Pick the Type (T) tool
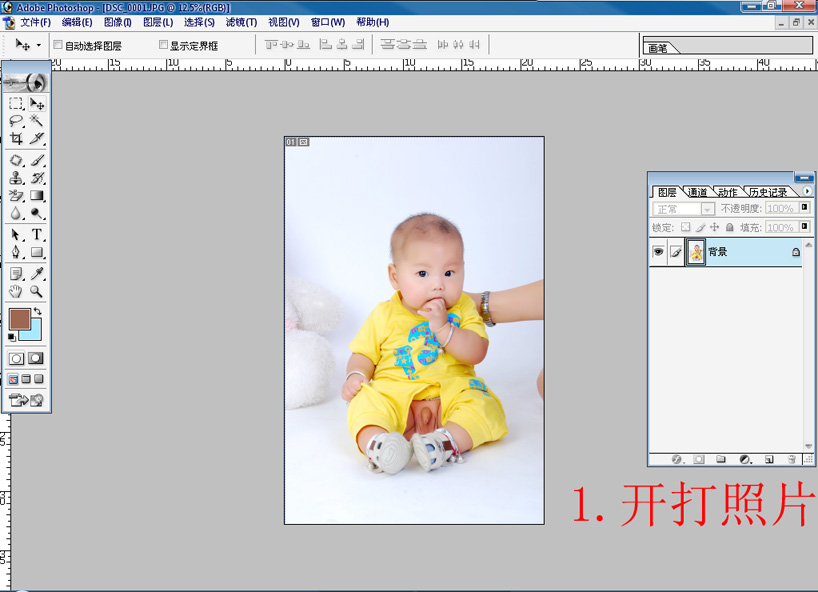The width and height of the screenshot is (818, 592). [x=37, y=235]
